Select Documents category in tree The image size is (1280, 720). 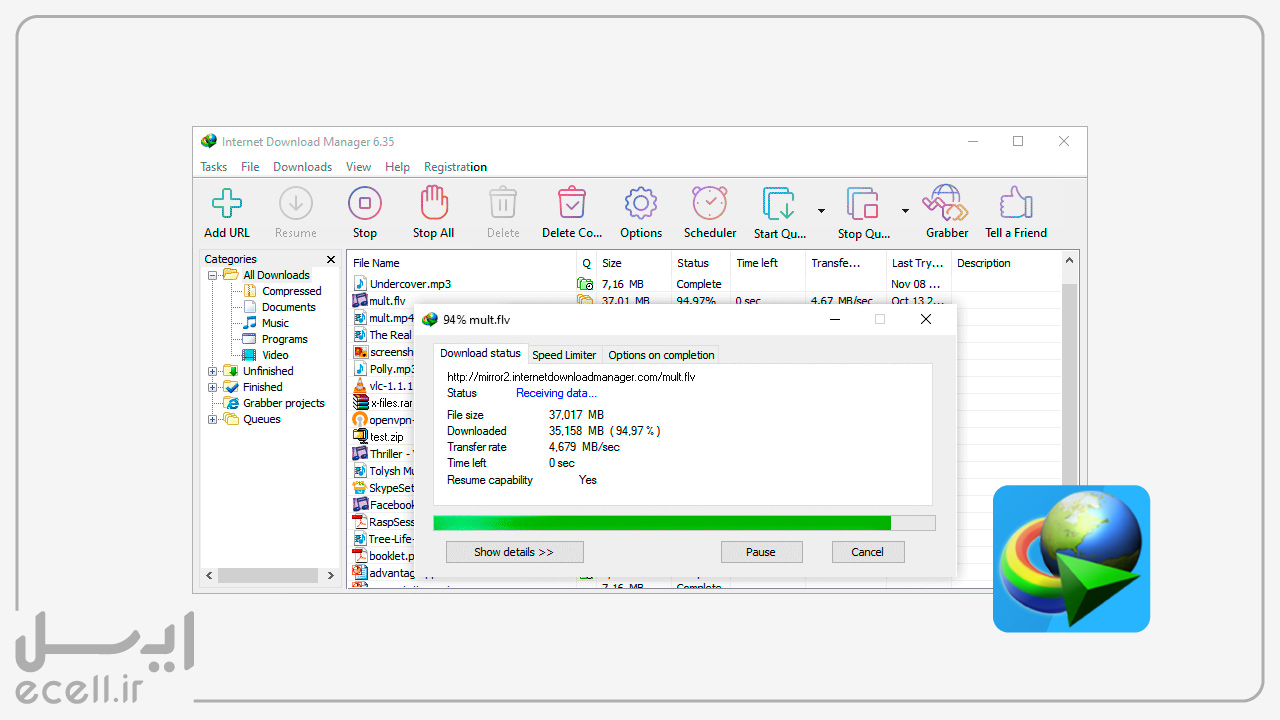click(x=288, y=307)
